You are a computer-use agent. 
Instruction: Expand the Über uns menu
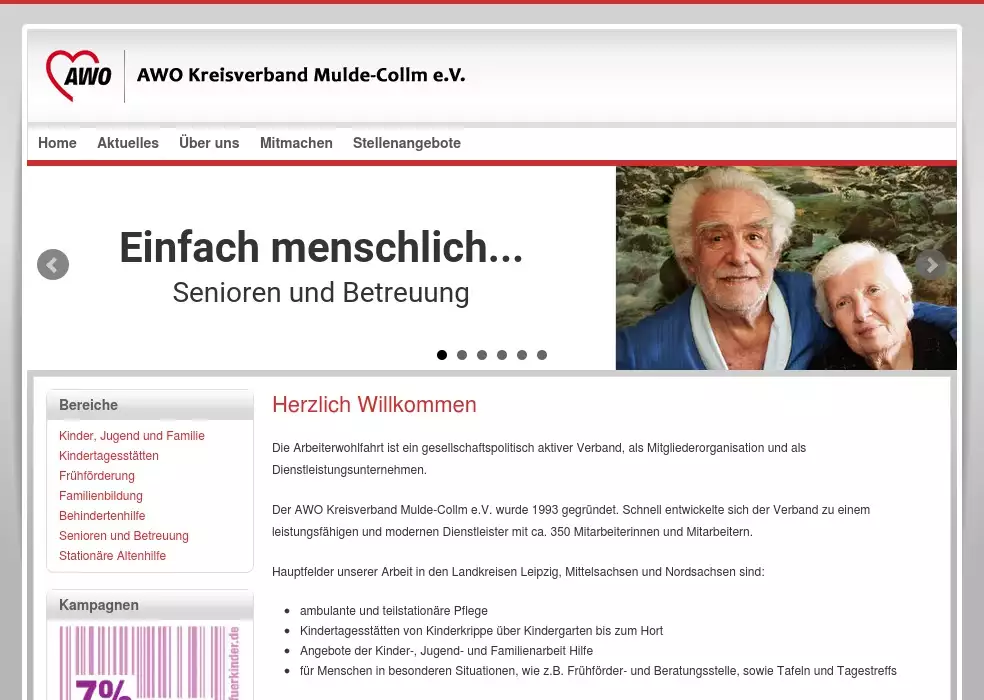click(x=209, y=143)
